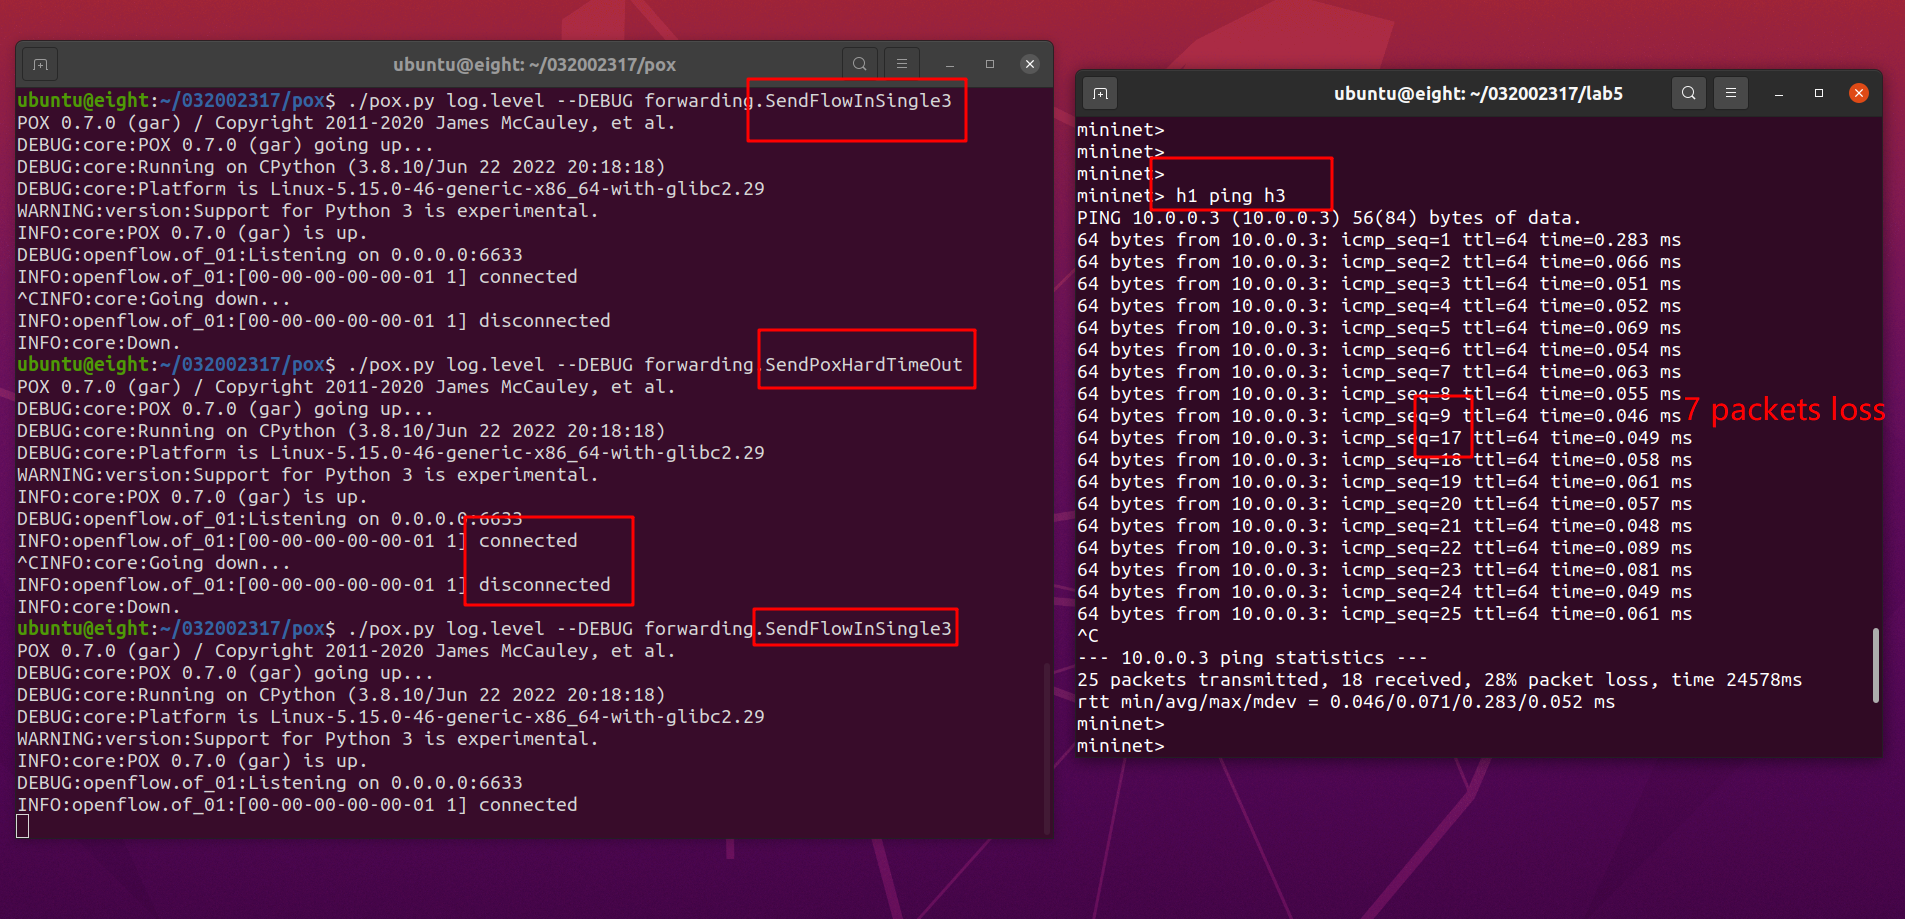Close the pox terminal window
1905x919 pixels.
(1030, 64)
